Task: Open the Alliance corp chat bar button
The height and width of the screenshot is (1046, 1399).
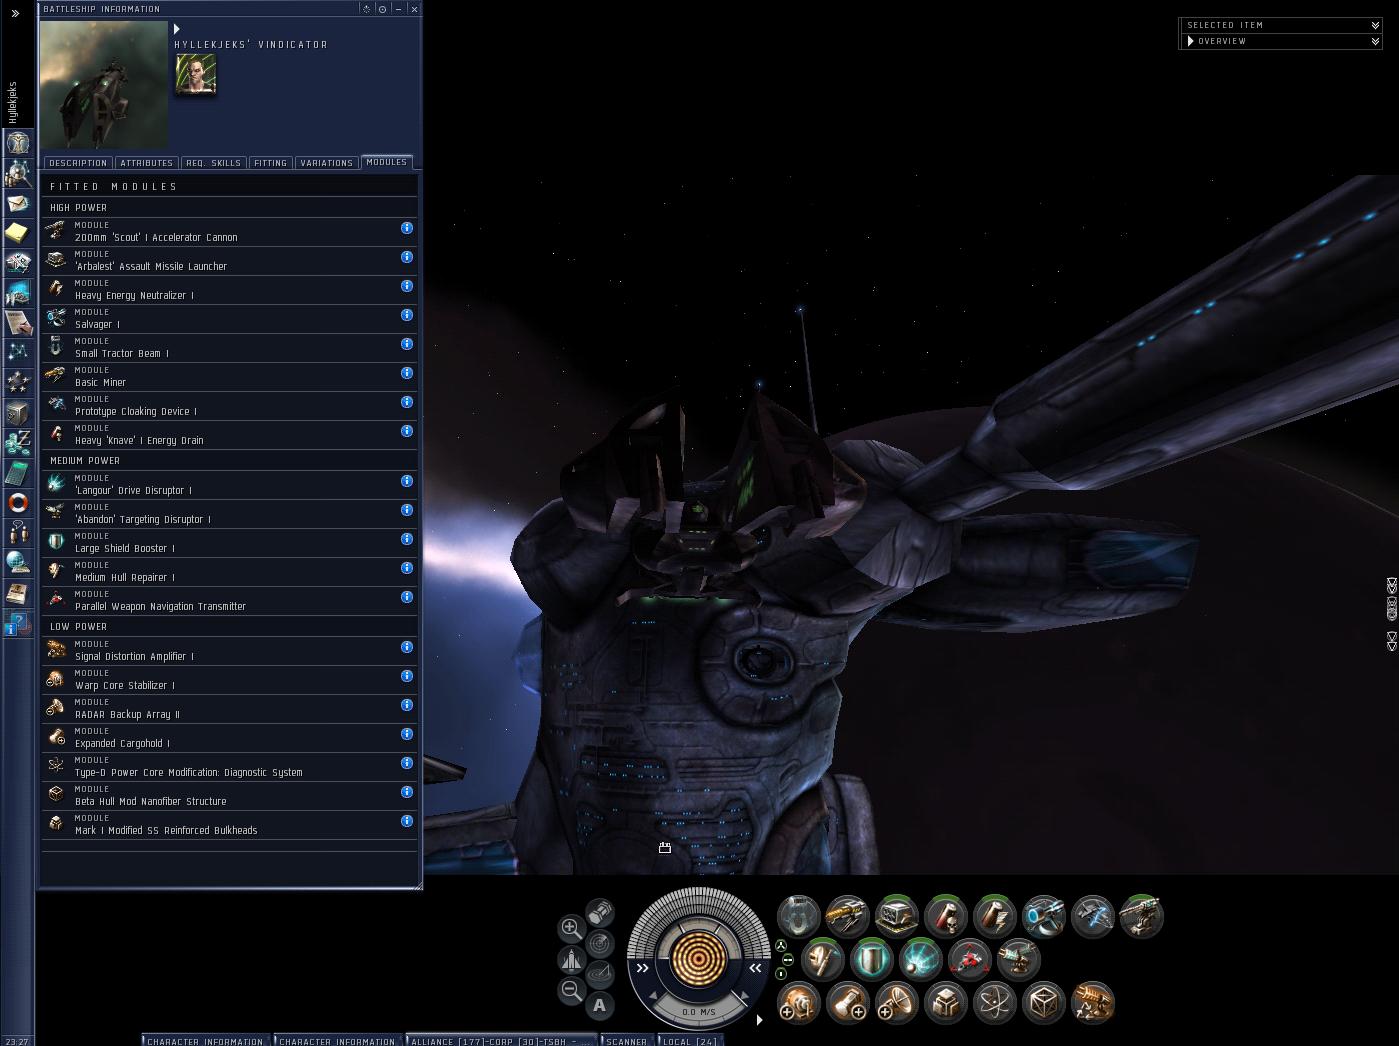Action: [503, 1040]
